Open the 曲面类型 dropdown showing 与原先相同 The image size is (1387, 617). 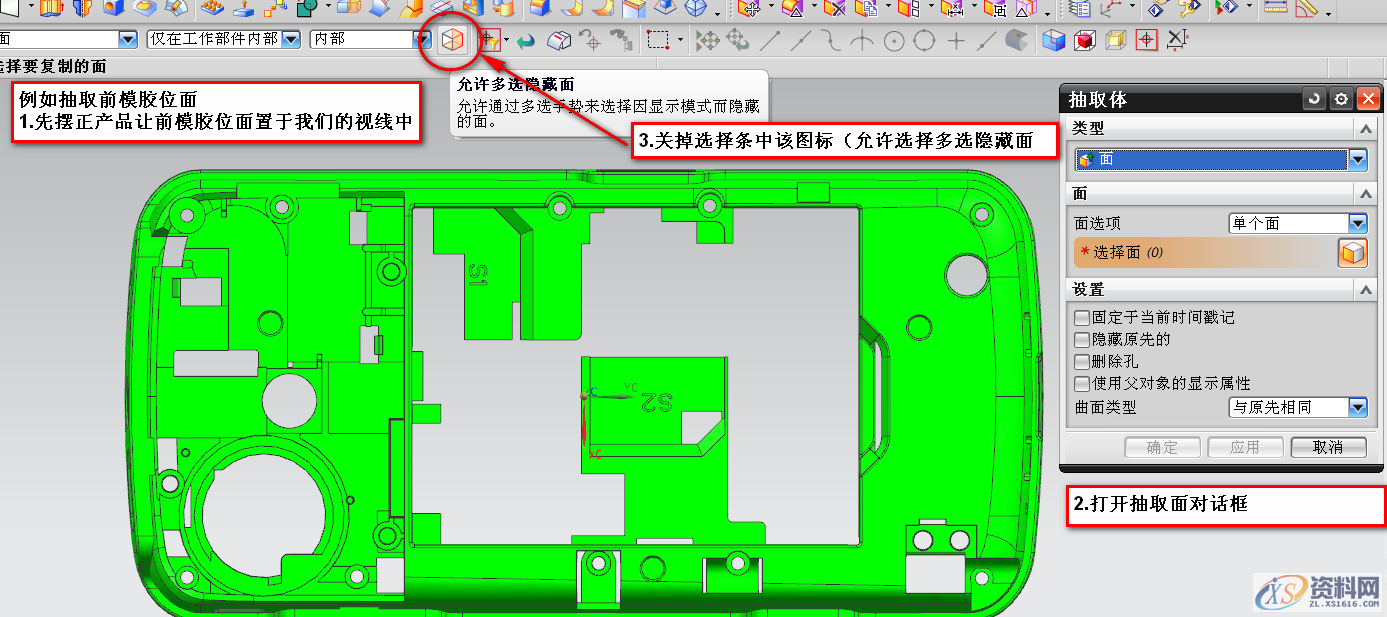pyautogui.click(x=1358, y=408)
